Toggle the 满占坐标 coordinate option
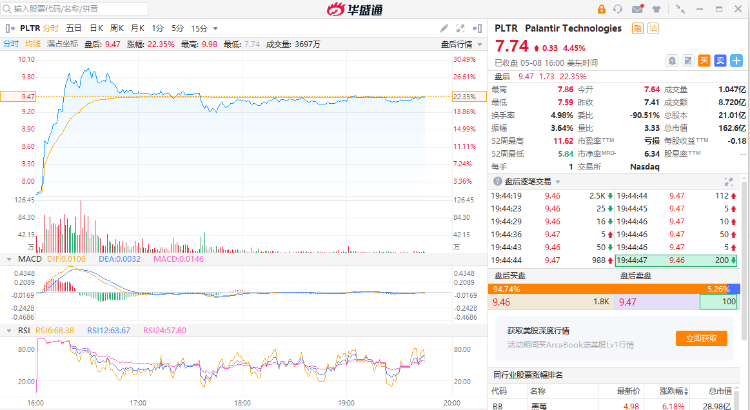750x410 pixels. tap(62, 44)
